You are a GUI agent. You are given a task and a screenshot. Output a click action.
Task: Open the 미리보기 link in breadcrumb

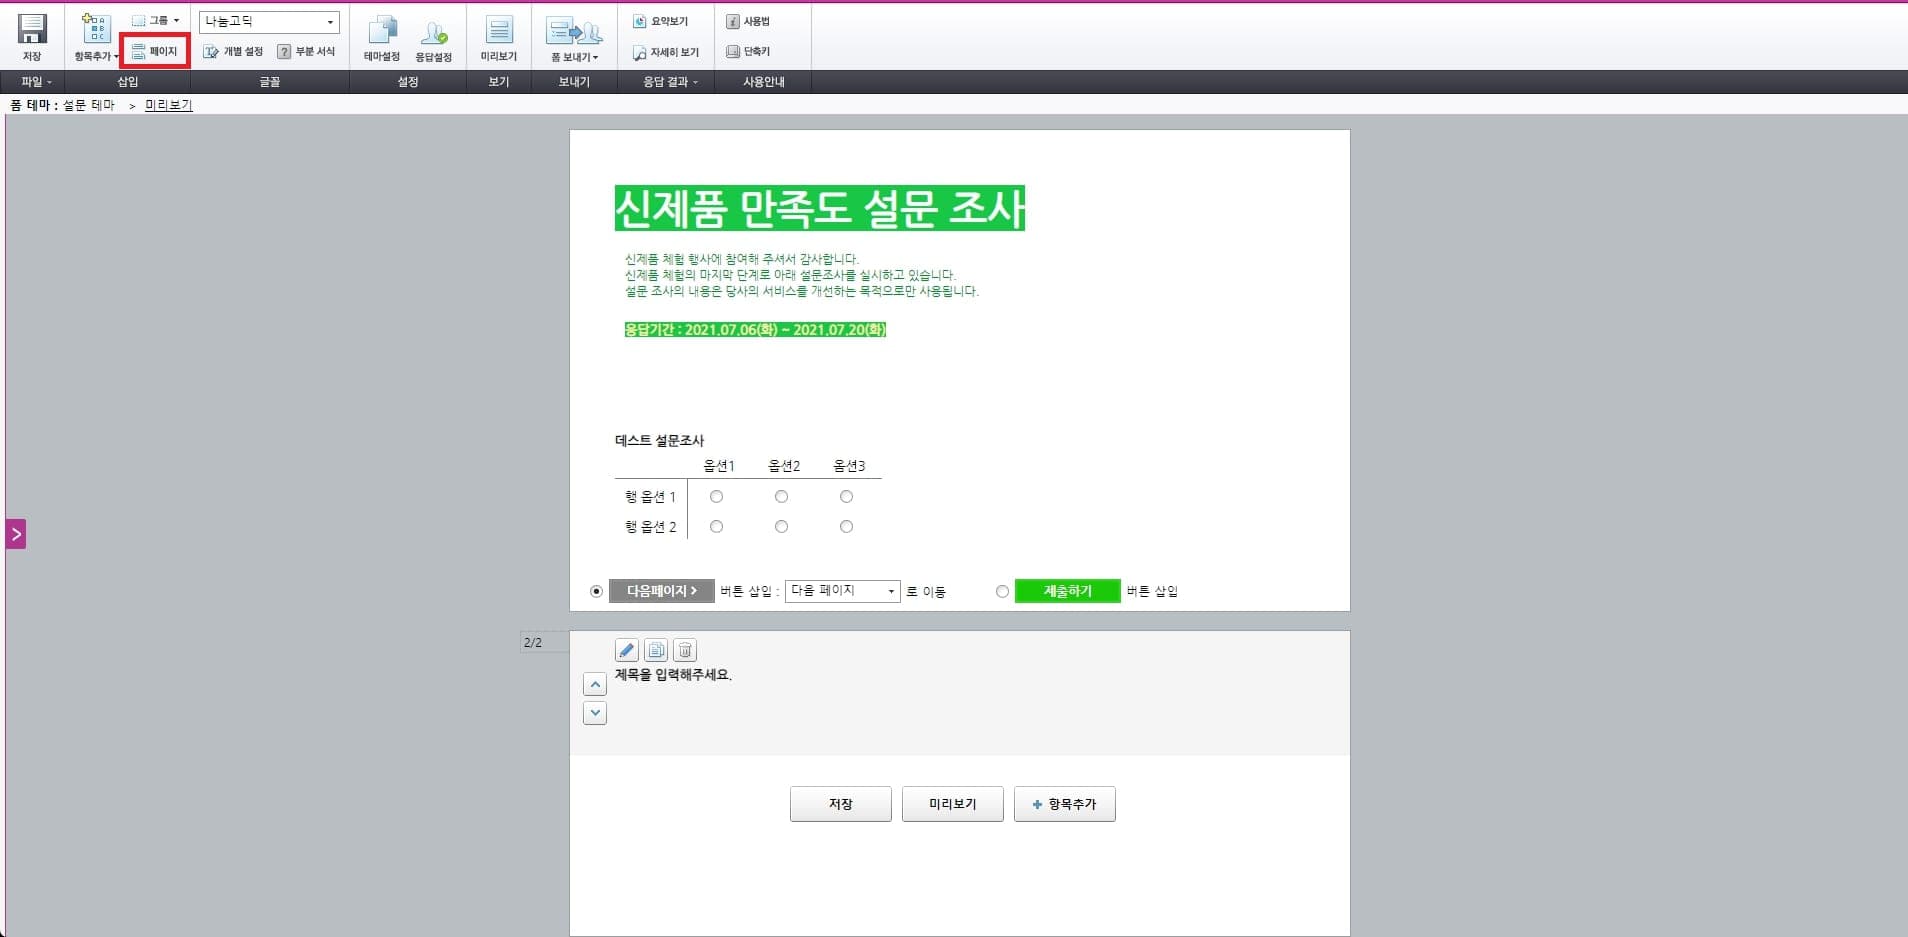click(x=168, y=104)
